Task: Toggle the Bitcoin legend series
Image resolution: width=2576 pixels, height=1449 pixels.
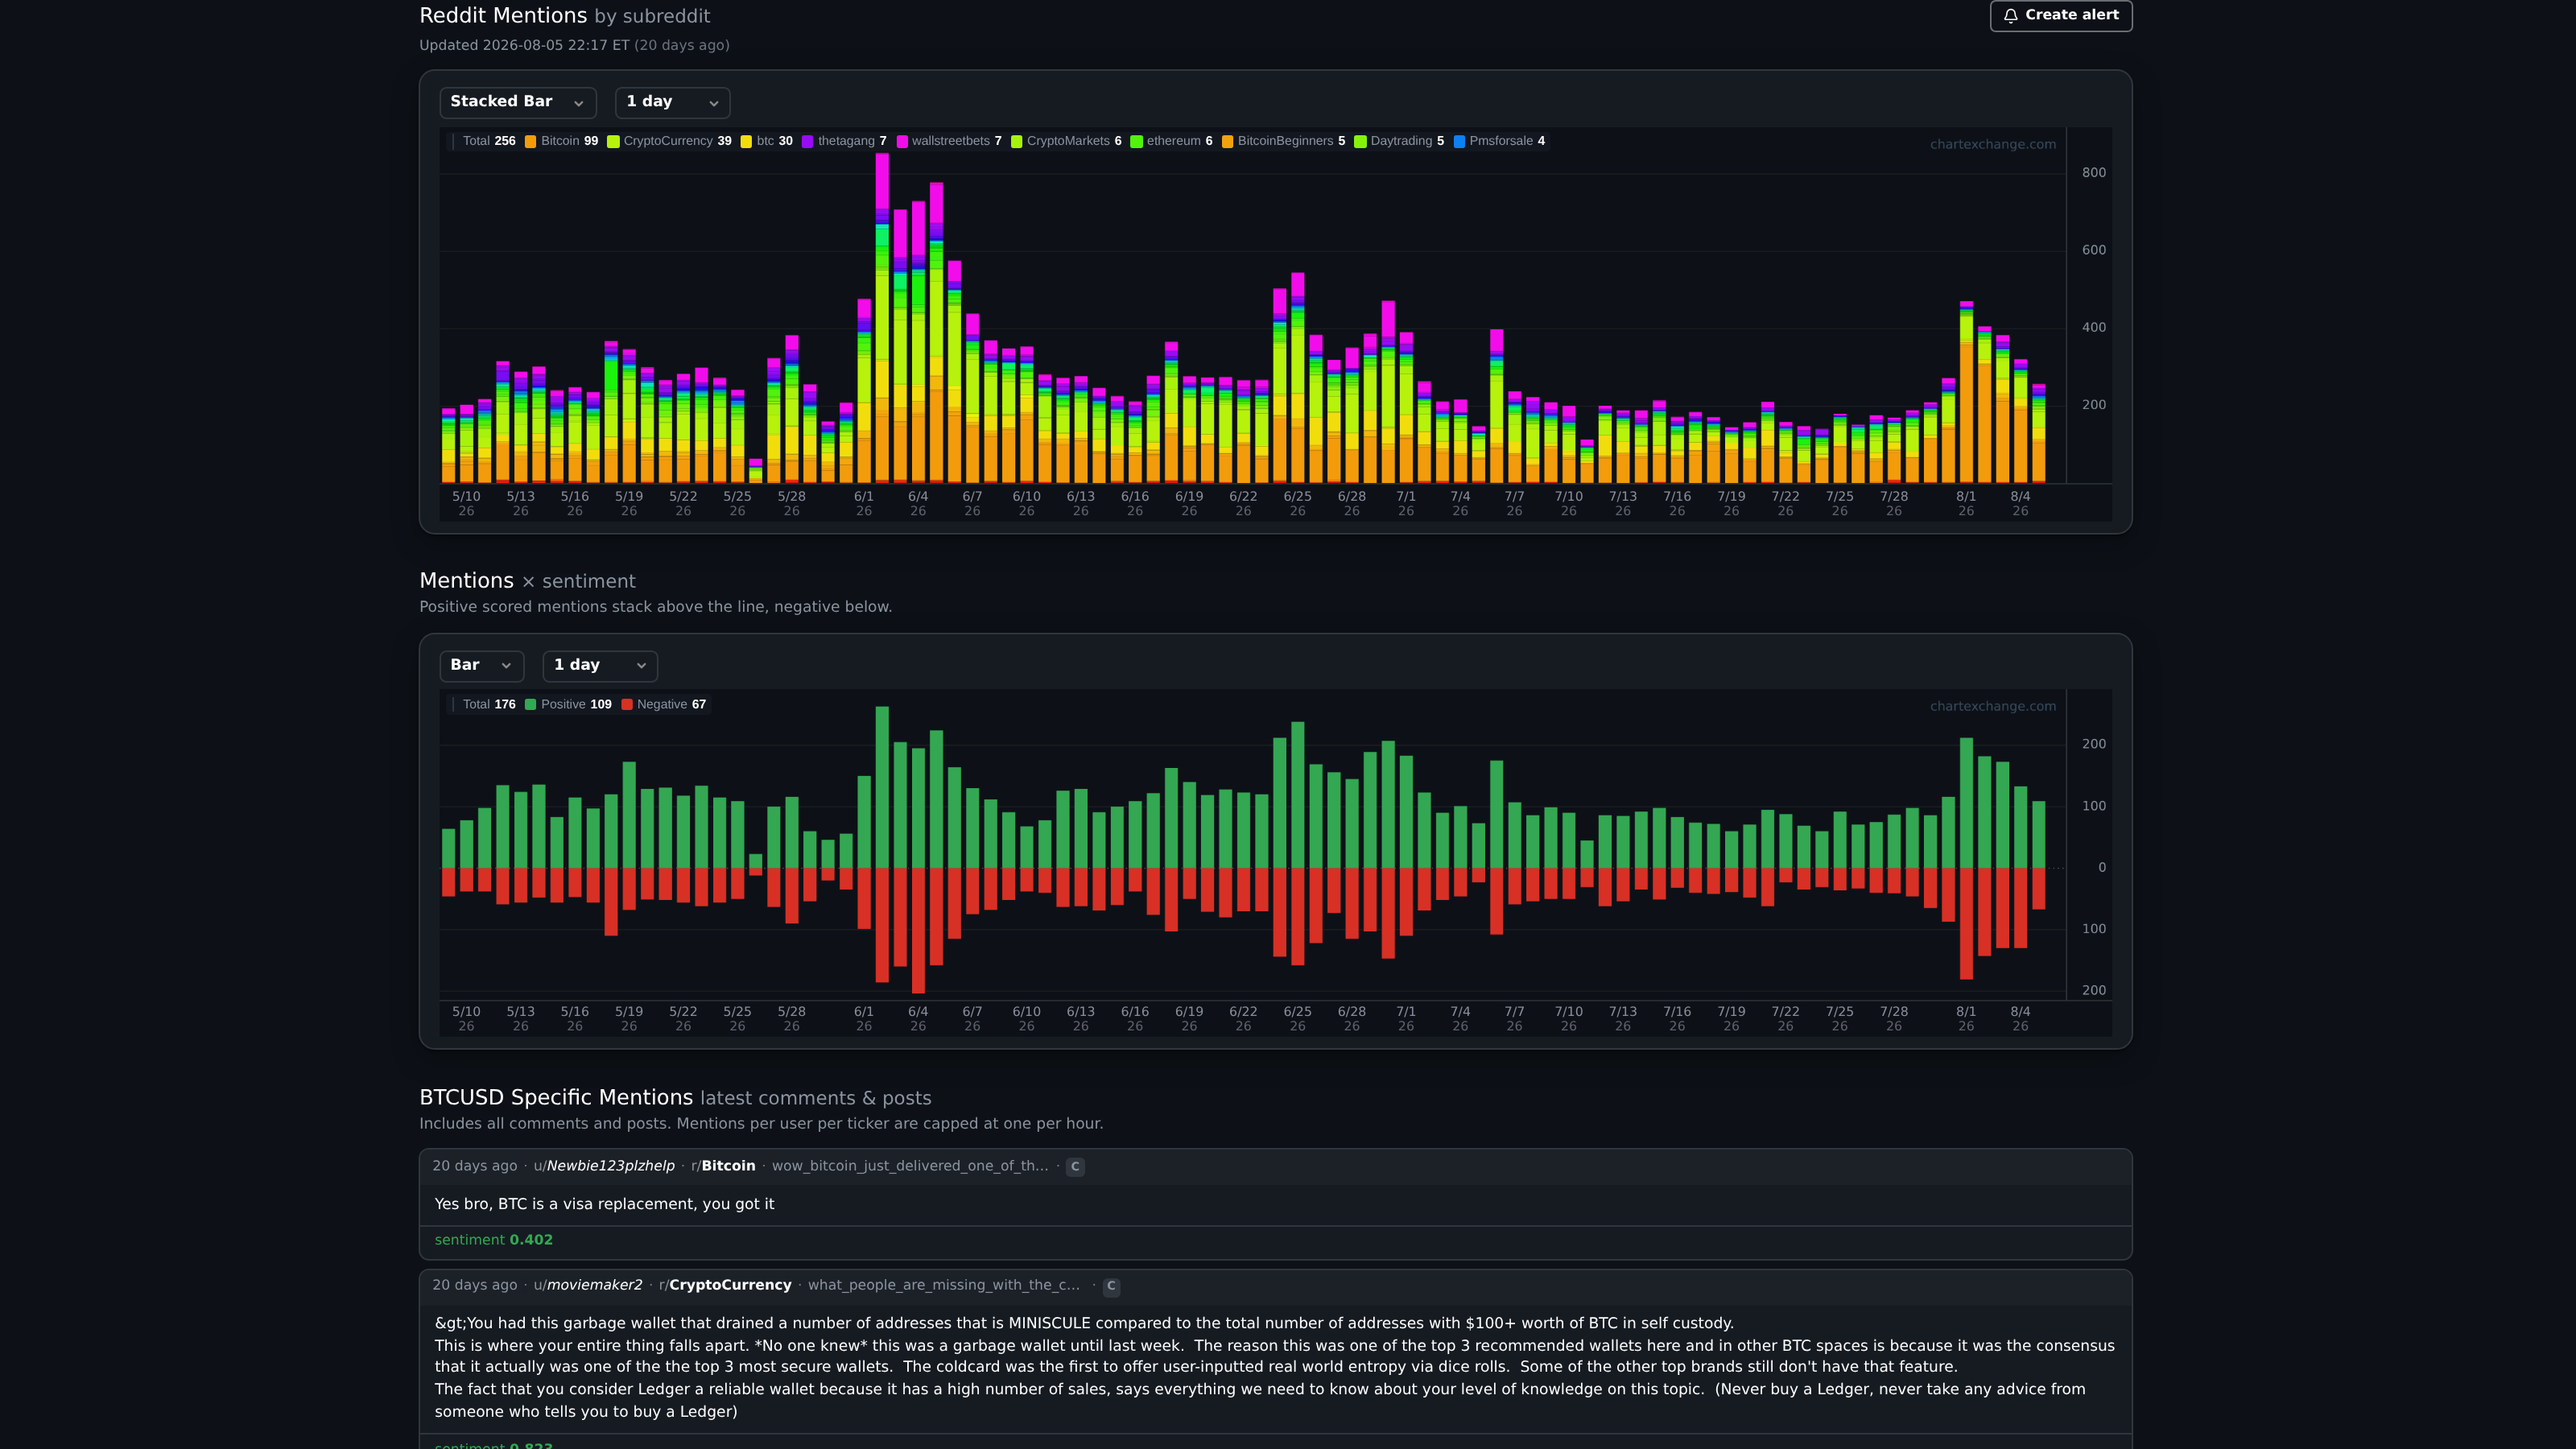Action: (561, 141)
